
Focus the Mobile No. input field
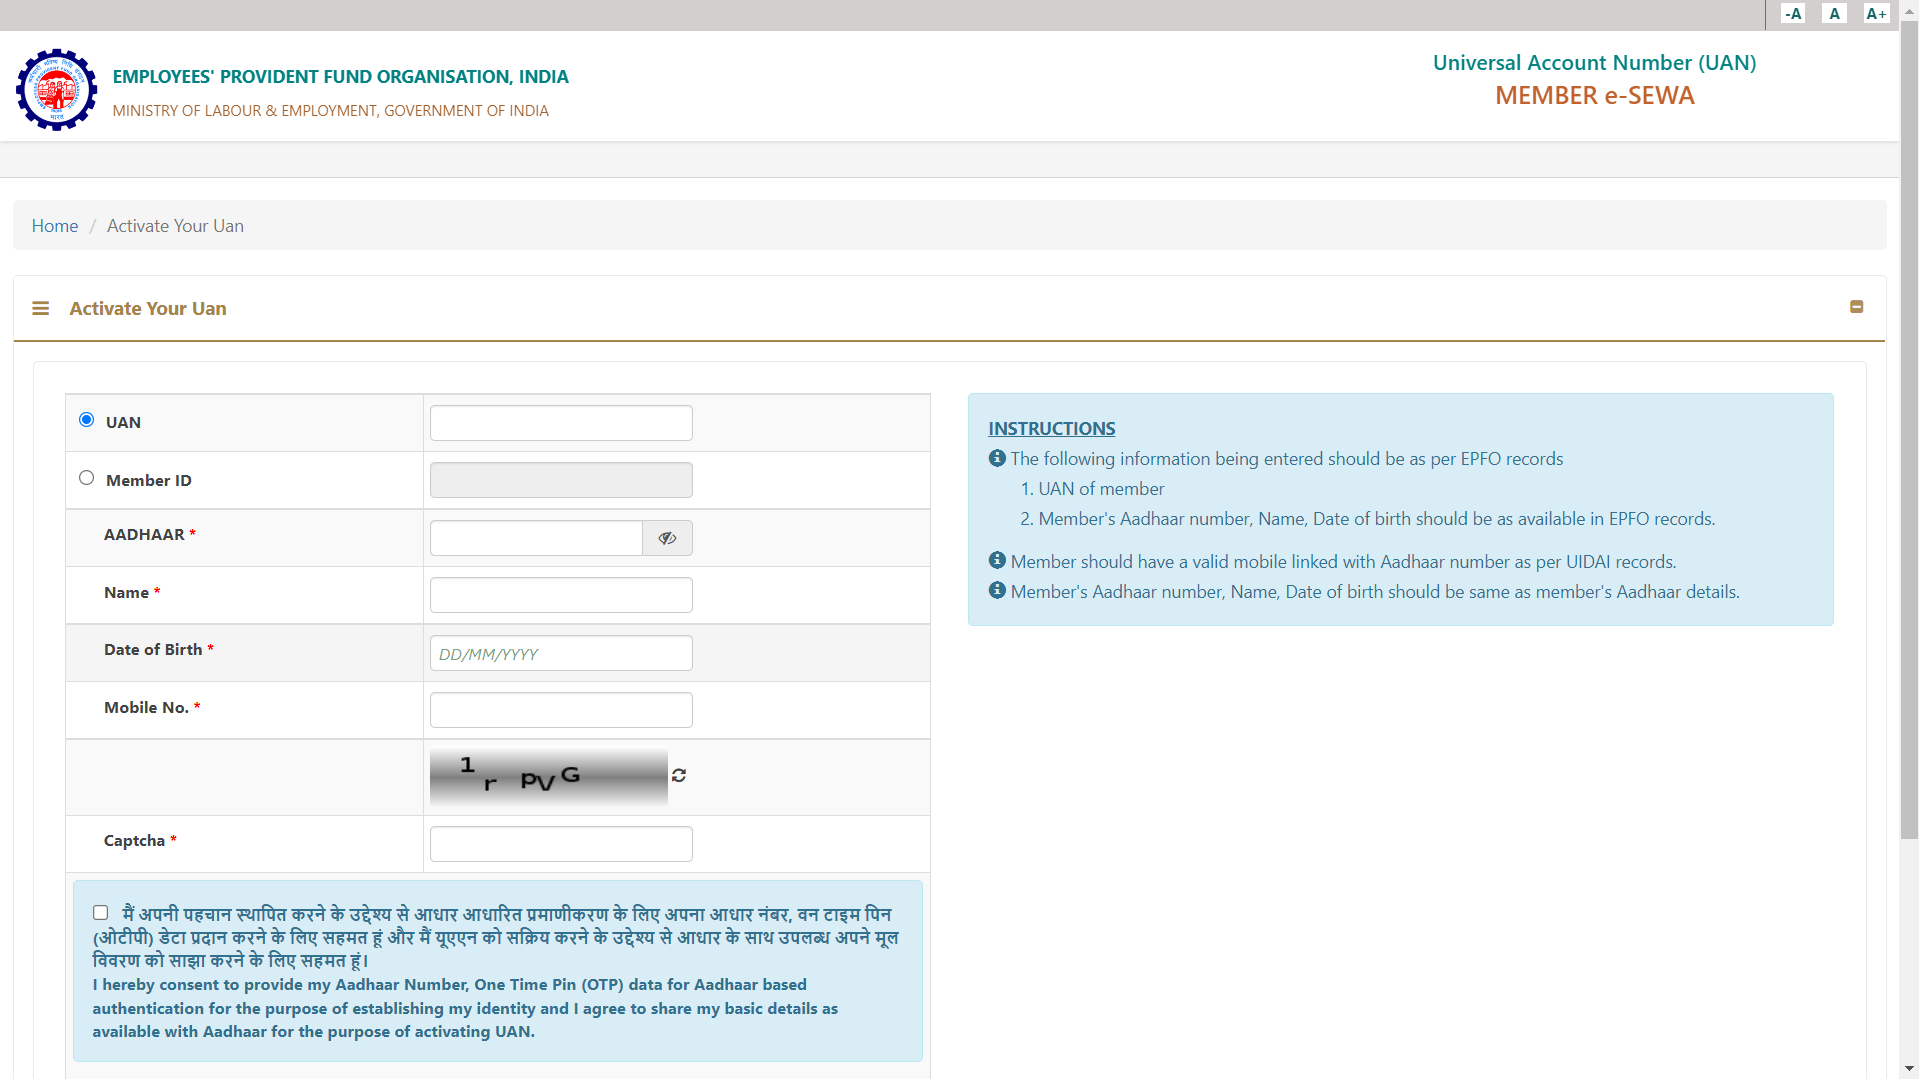(x=561, y=710)
